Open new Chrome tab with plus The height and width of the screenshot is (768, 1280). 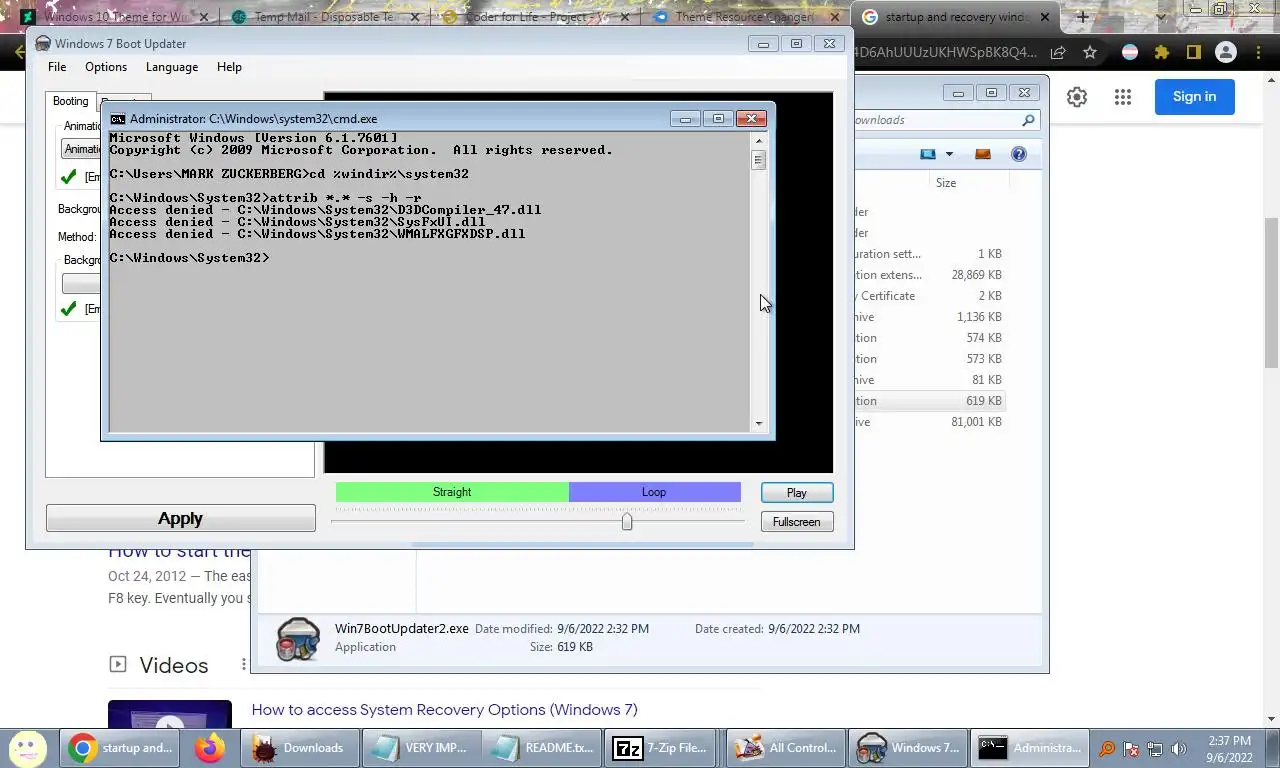pos(1082,17)
